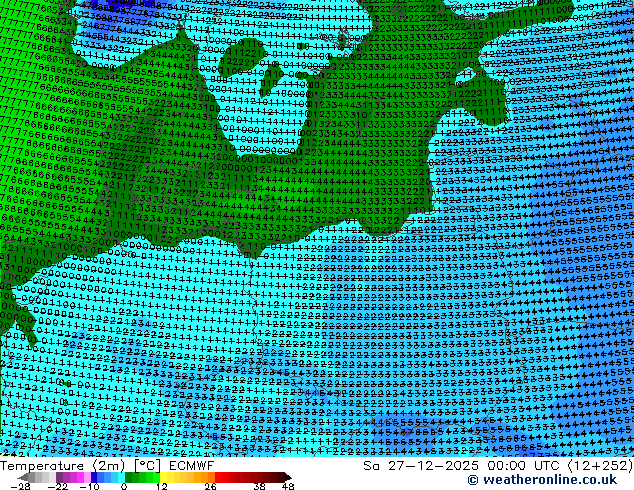This screenshot has height=490, width=634.
Task: Click the yellow swatch in the temperature legend
Action: pyautogui.click(x=163, y=477)
